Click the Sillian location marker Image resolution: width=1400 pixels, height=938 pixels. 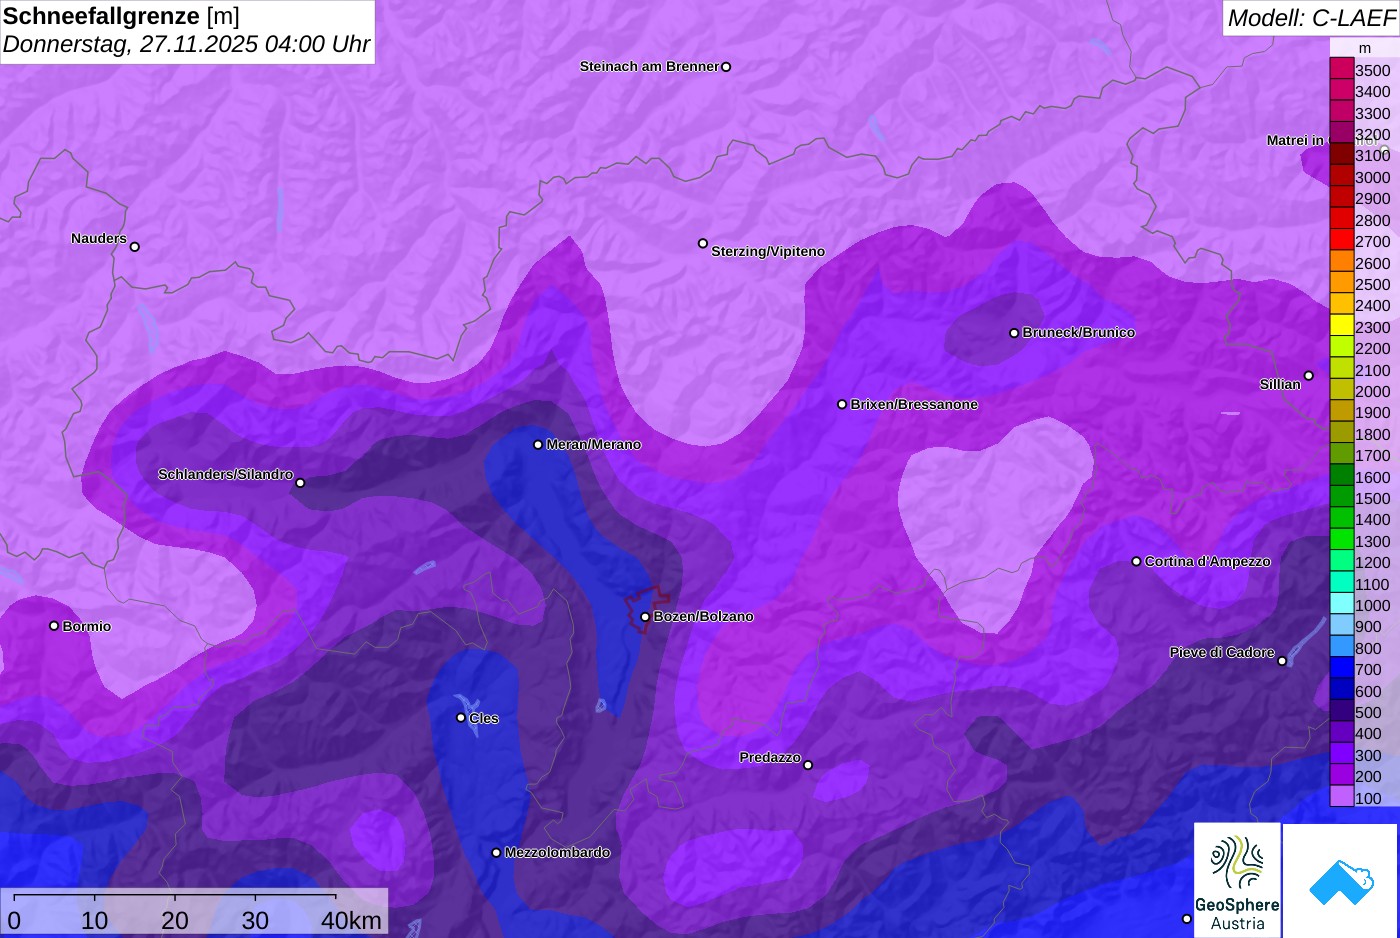(1309, 376)
